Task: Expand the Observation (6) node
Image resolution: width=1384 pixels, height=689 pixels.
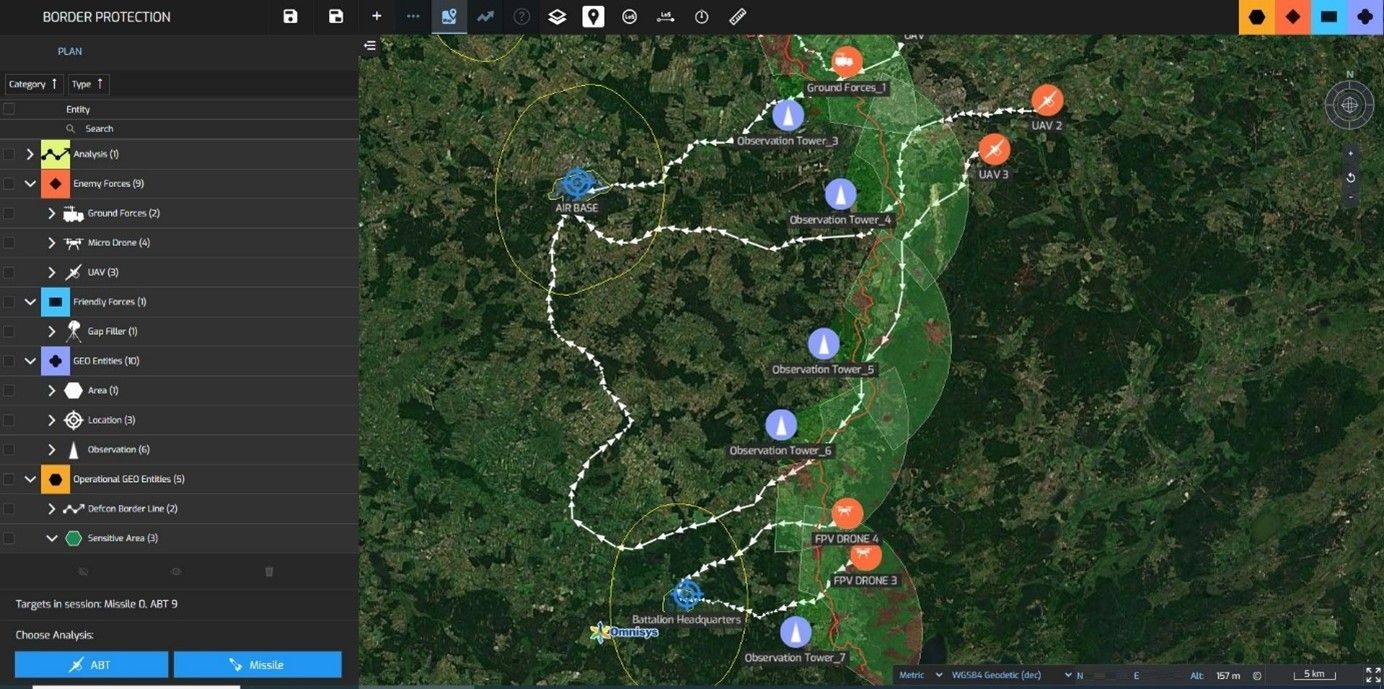Action: [52, 450]
